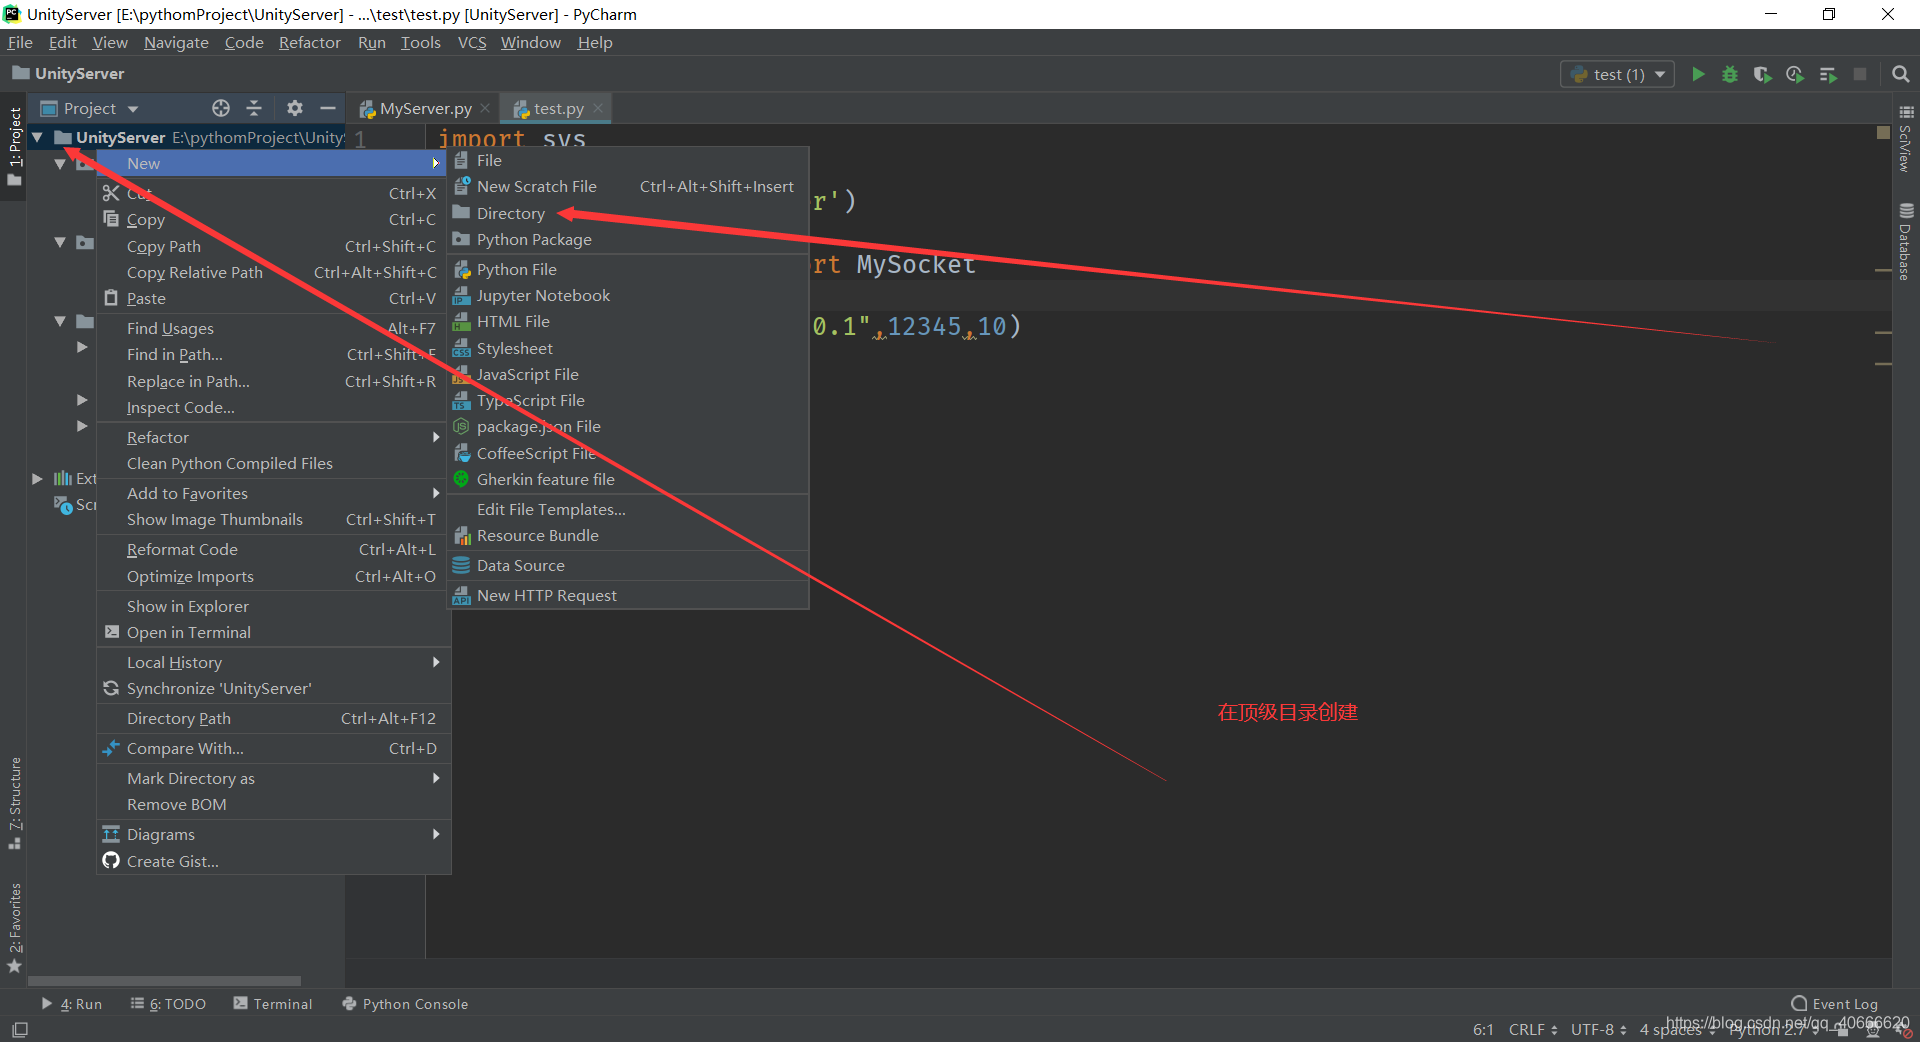Expand the Add to Favorites submenu
1920x1042 pixels.
(x=273, y=493)
